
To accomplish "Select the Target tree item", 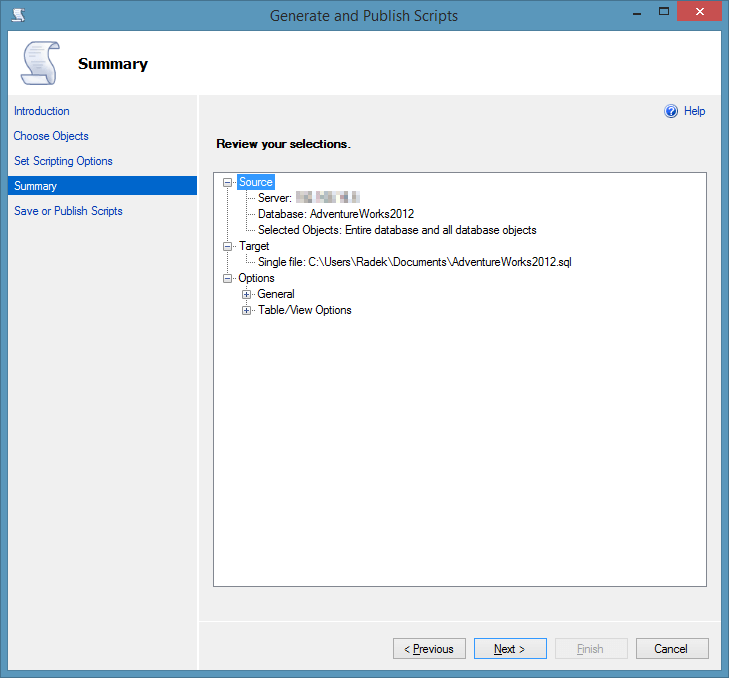I will (x=254, y=246).
